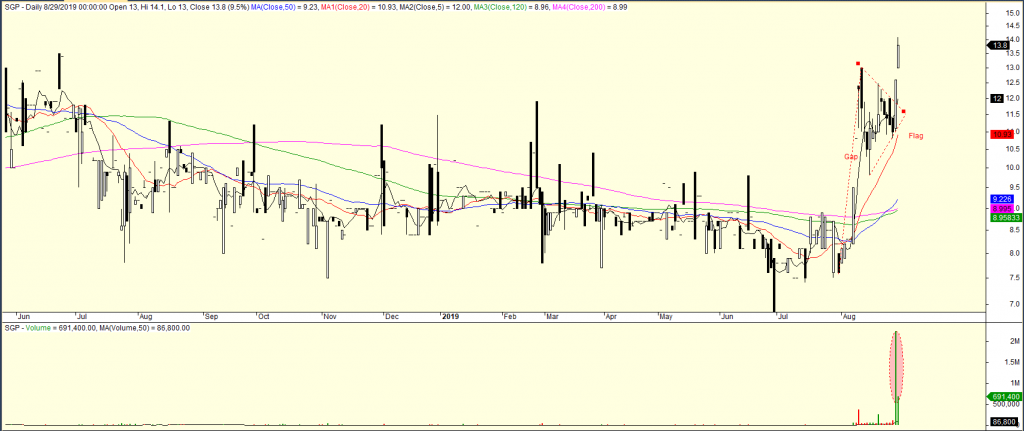Click the red 'Gap' annotation text
Screen dimensions: 1024x431
pos(851,157)
